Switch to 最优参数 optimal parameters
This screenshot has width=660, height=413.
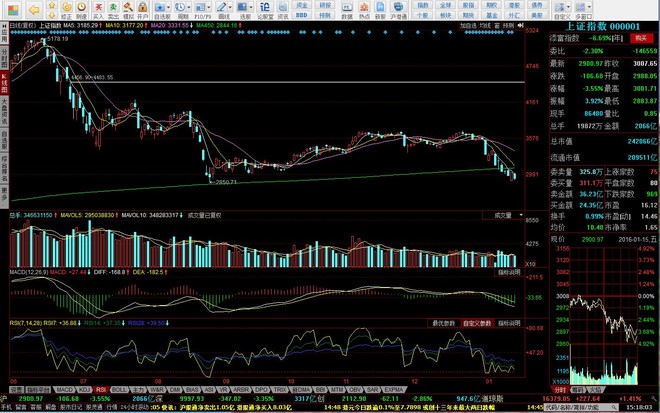coord(444,323)
